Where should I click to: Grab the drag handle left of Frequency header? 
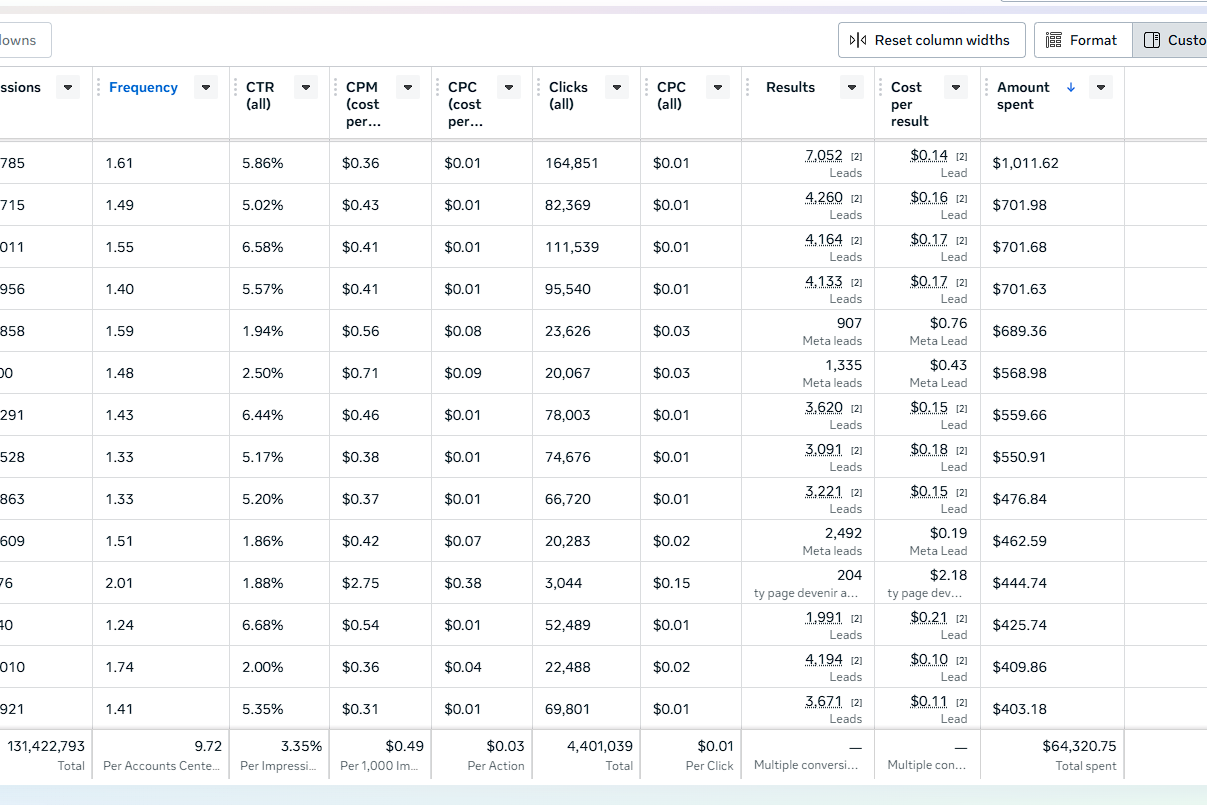[x=98, y=88]
